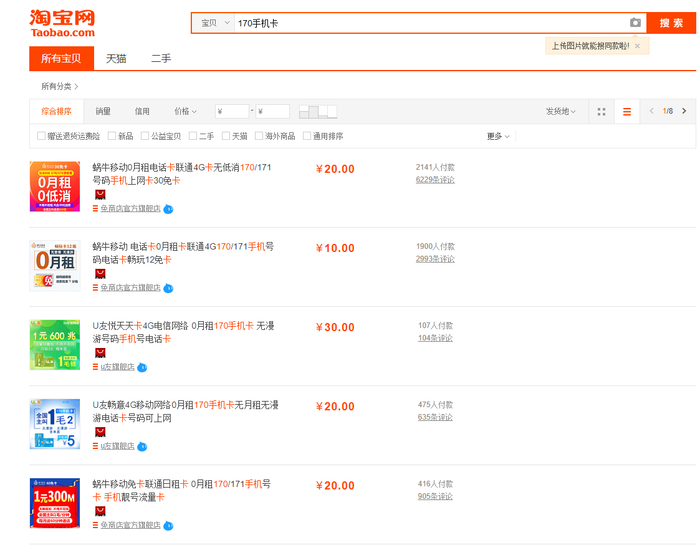Open 免商店官方旗舰店 link of first listing
The width and height of the screenshot is (700, 552).
[130, 209]
